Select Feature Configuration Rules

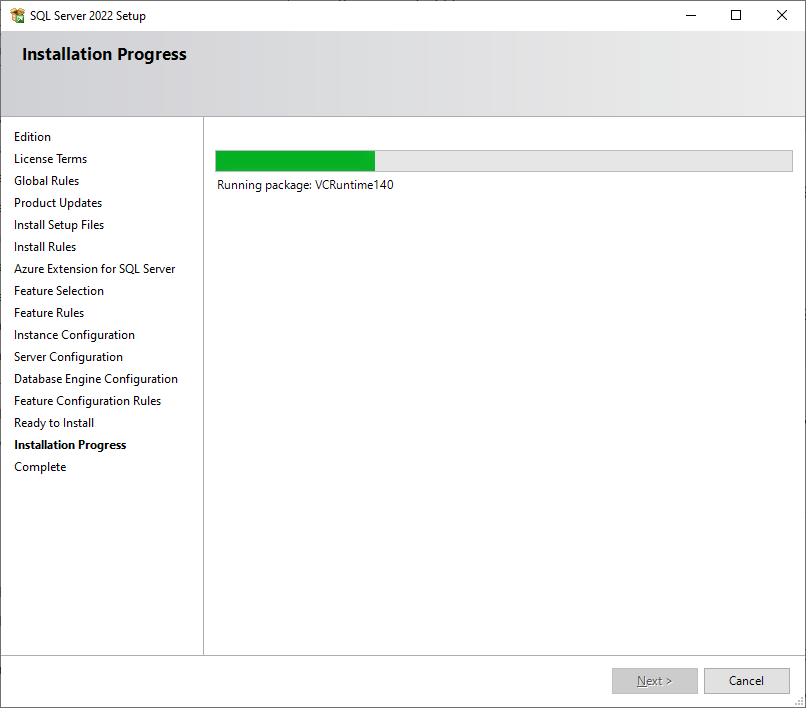pyautogui.click(x=87, y=400)
